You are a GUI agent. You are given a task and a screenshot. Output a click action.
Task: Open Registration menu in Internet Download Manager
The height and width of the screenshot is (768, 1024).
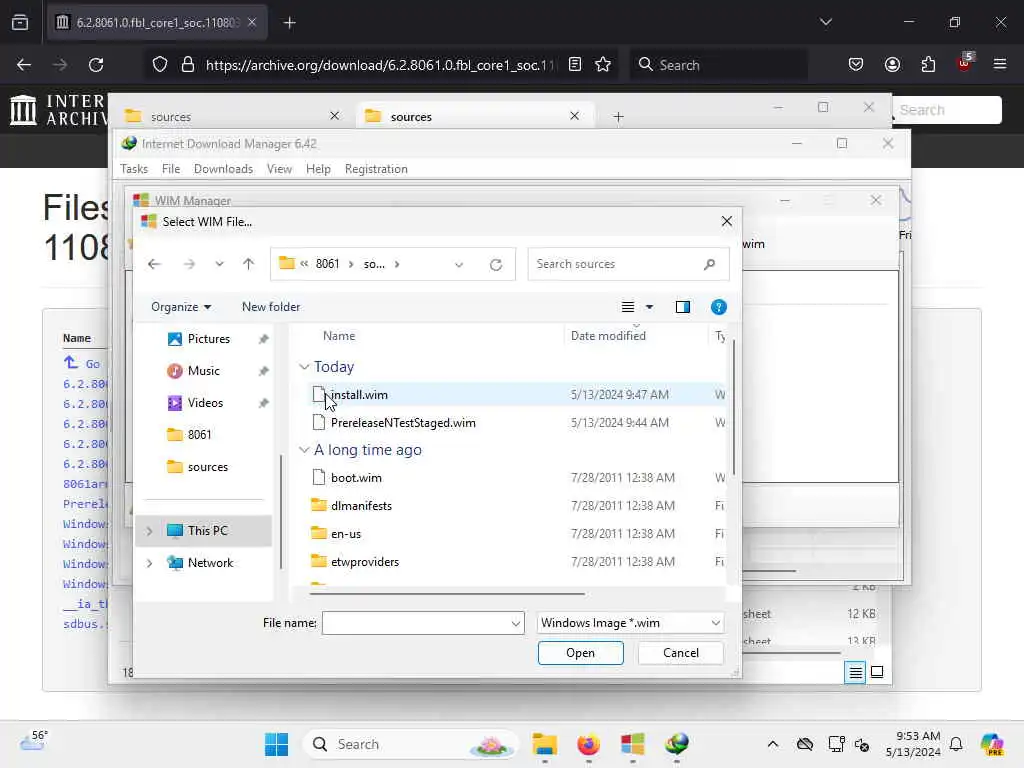pyautogui.click(x=376, y=168)
